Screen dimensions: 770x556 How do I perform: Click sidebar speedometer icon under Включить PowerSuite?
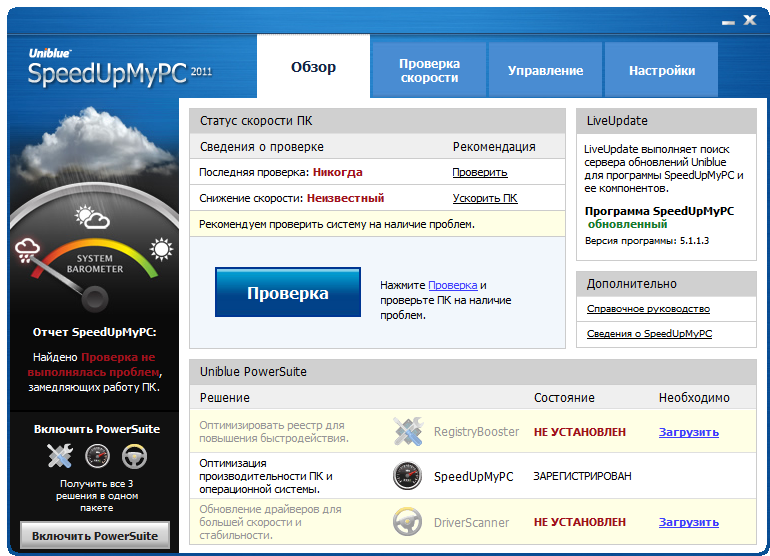97,456
